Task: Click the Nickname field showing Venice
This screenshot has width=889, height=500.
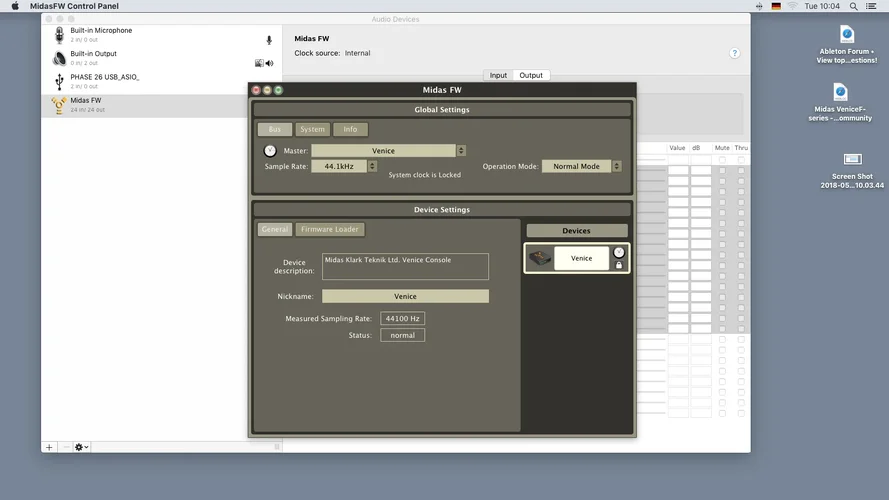Action: 405,296
